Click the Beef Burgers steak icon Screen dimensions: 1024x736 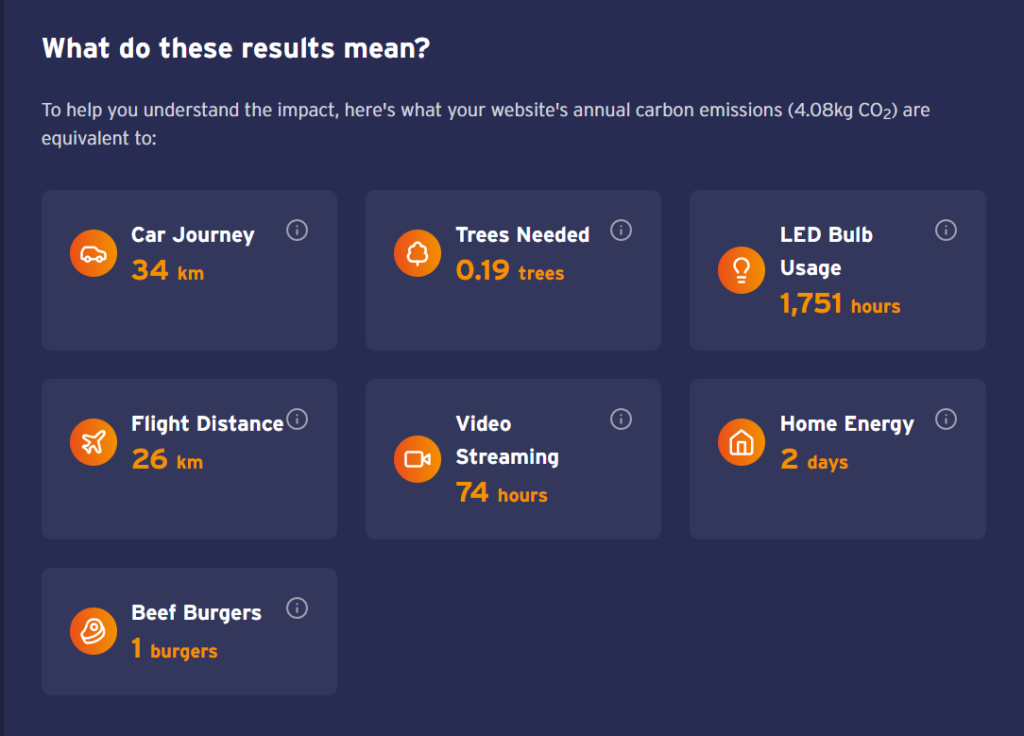click(93, 631)
